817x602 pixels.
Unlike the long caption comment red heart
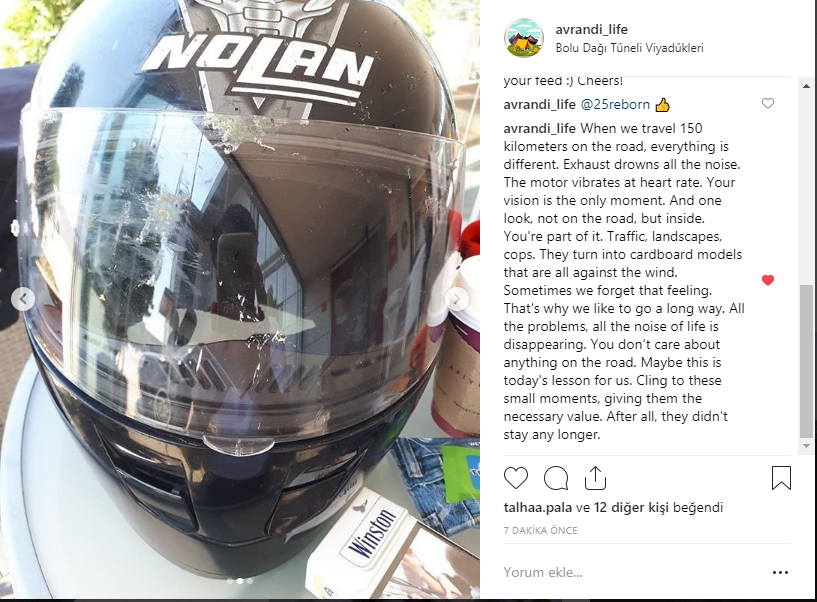[x=768, y=280]
